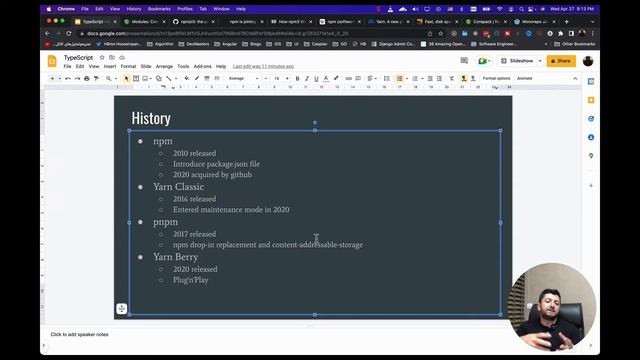
Task: Open the border dash icon
Action: coord(217,78)
